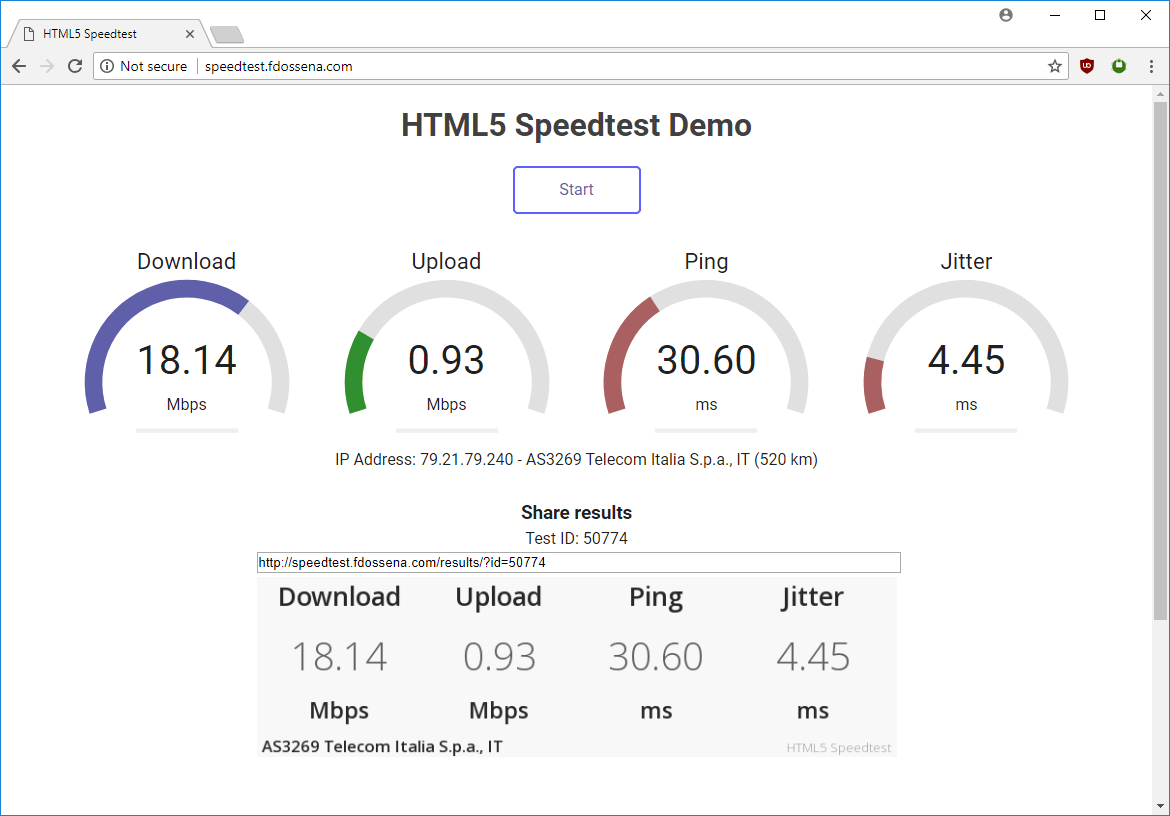This screenshot has height=816, width=1170.
Task: Click the blank secondary browser tab
Action: [226, 33]
